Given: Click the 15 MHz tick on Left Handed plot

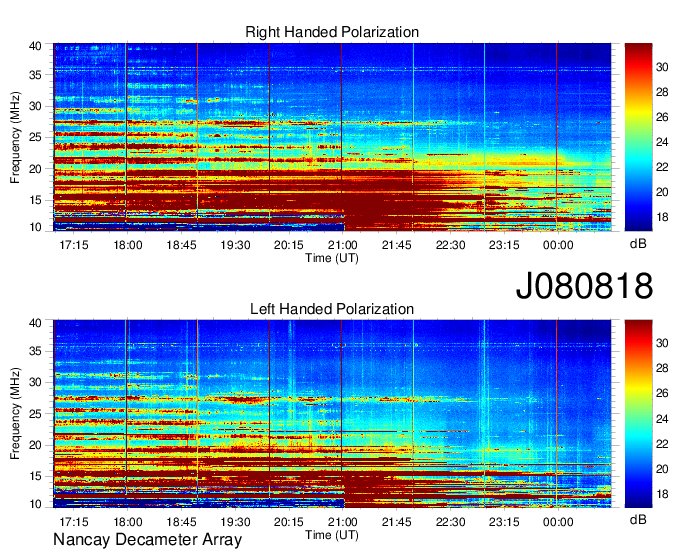Looking at the screenshot, I should 35,477.
